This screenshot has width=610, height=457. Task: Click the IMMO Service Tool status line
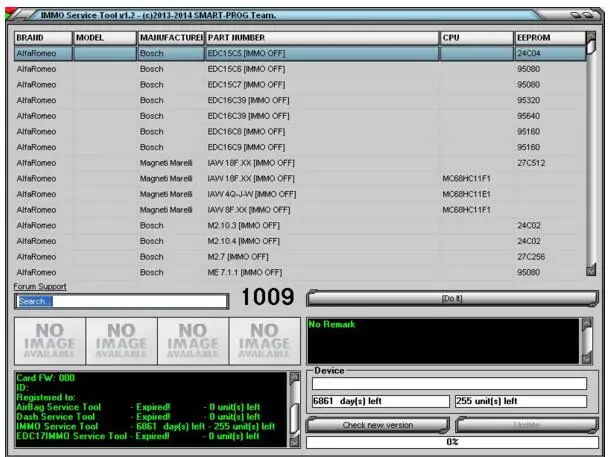pyautogui.click(x=145, y=427)
